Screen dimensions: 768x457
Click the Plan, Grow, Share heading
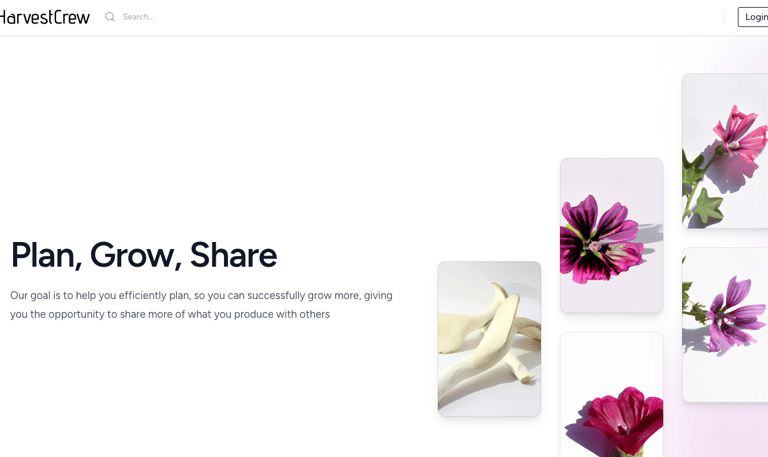[x=144, y=255]
